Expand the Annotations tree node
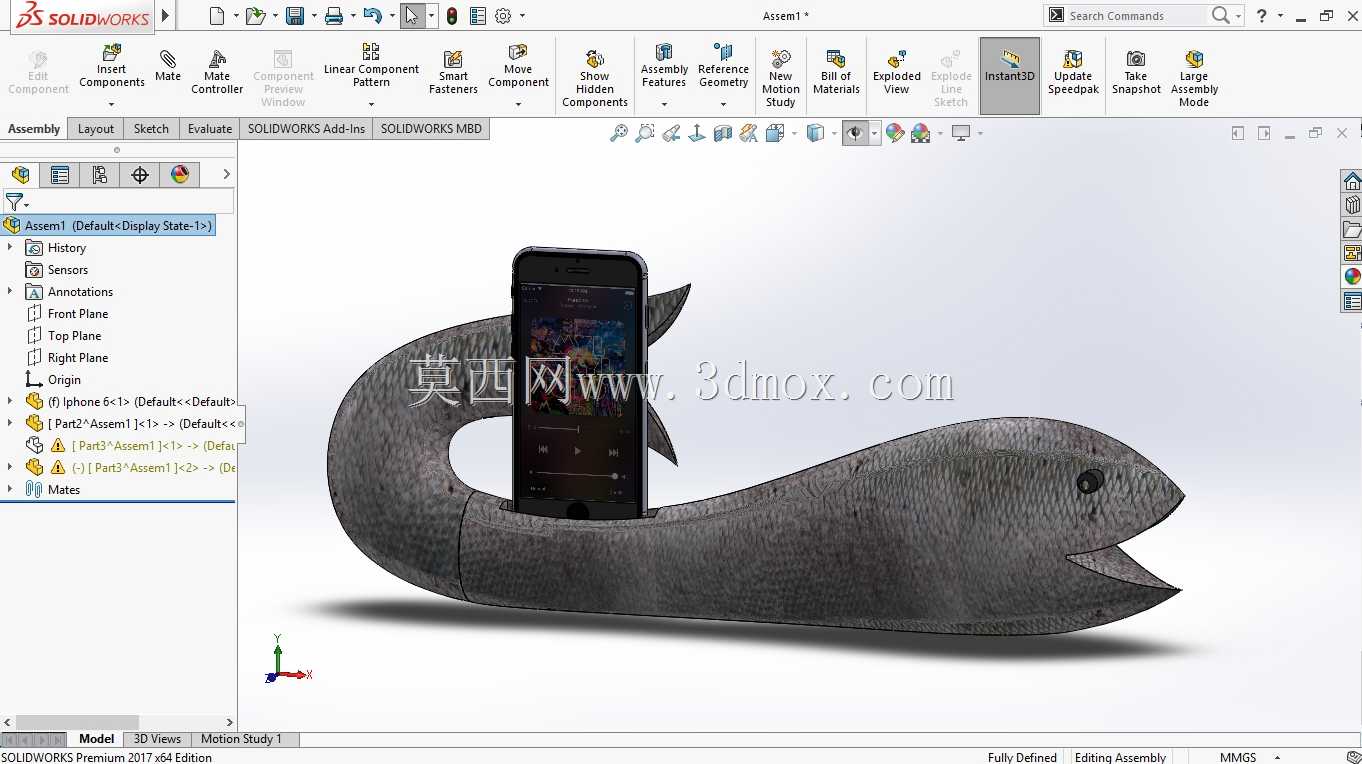1362x764 pixels. tap(10, 292)
